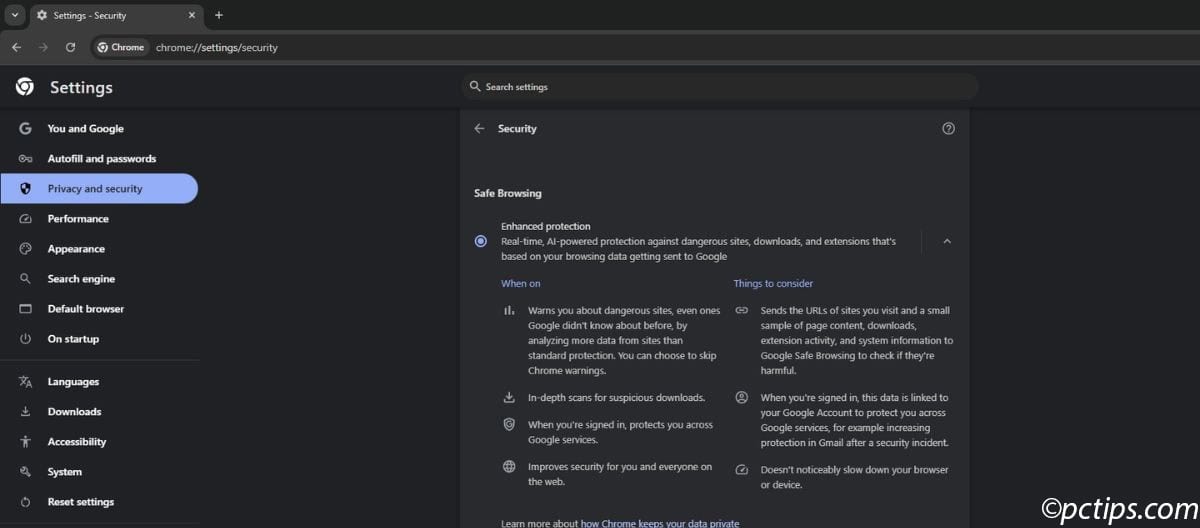Click the back arrow beside Security heading
The image size is (1200, 528).
point(479,129)
